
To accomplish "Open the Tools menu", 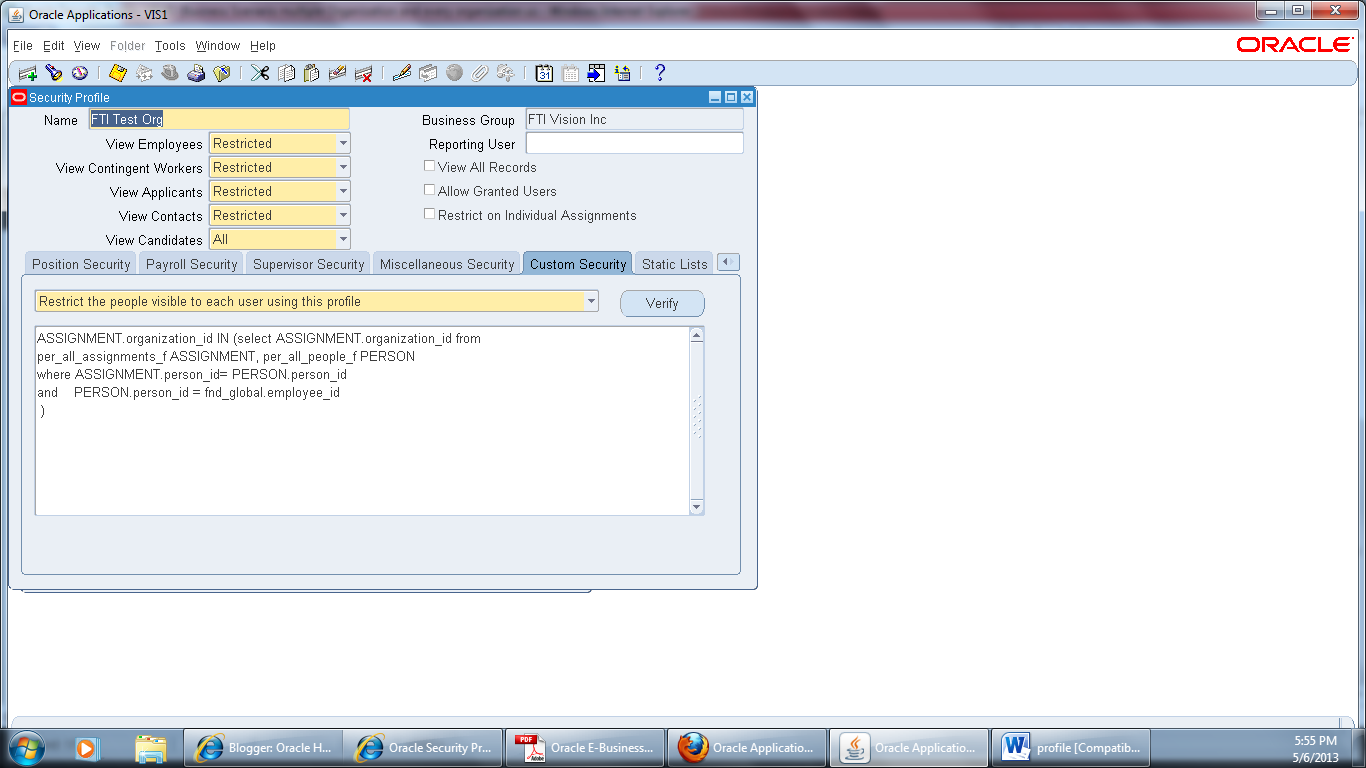I will [x=169, y=45].
